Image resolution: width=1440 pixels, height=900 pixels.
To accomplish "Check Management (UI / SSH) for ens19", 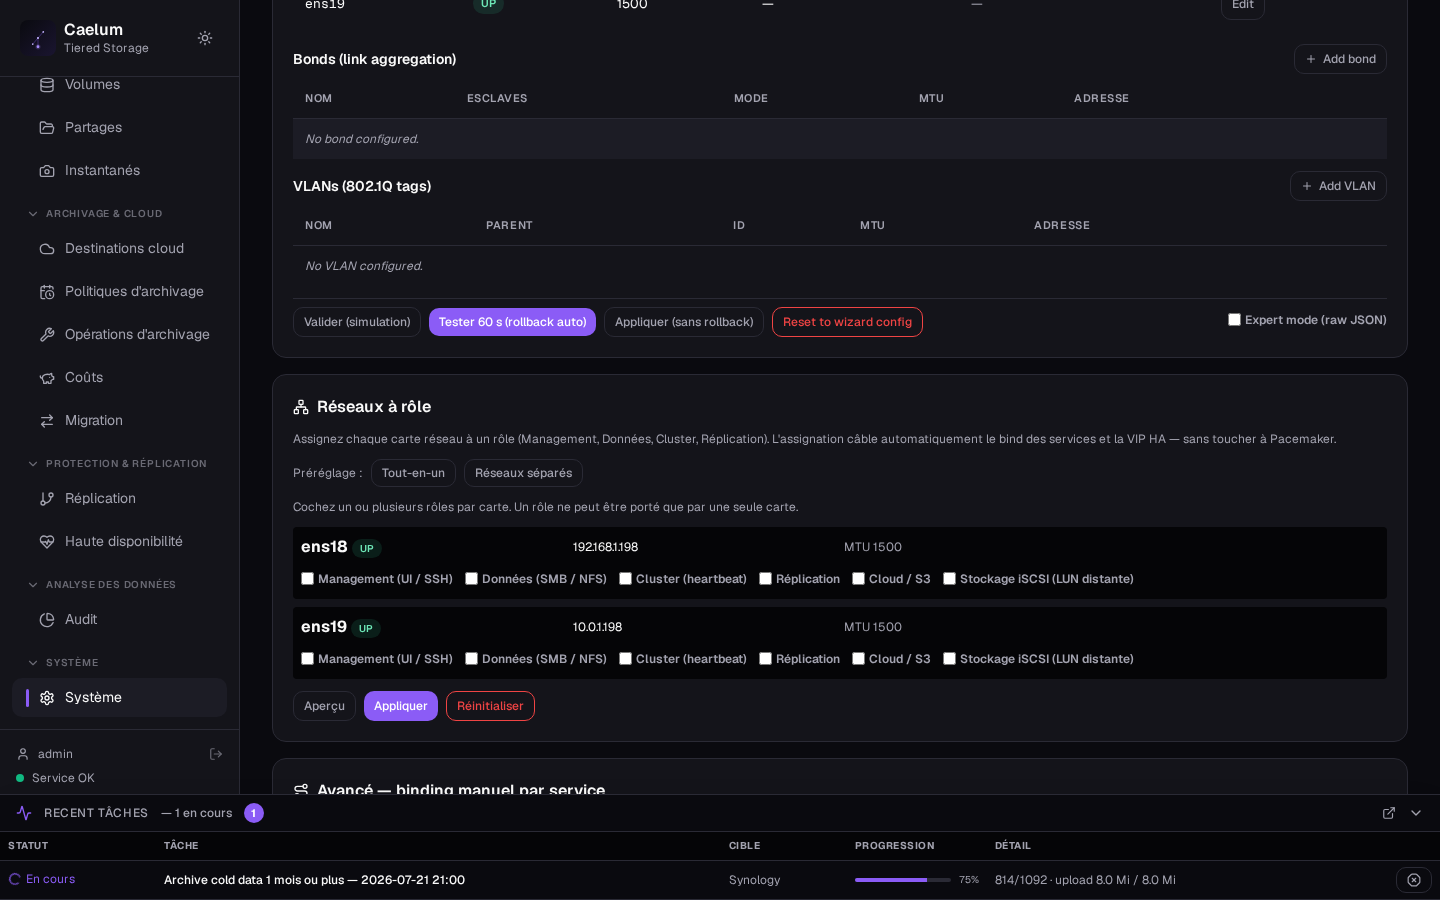I will point(308,659).
